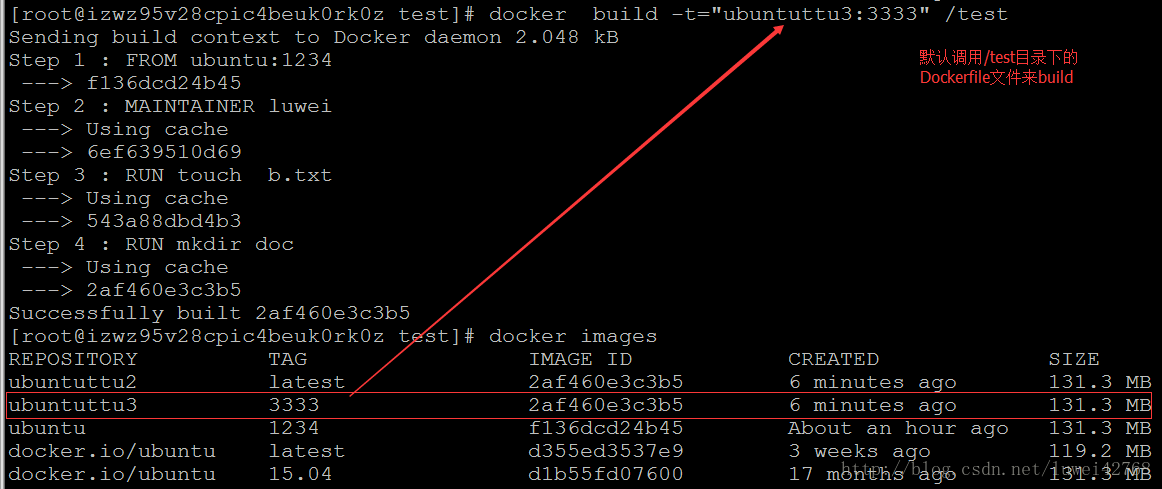Click the 'Successfully built 2af460e3c3b5' line
Screen dimensions: 1162x489
(x=209, y=313)
